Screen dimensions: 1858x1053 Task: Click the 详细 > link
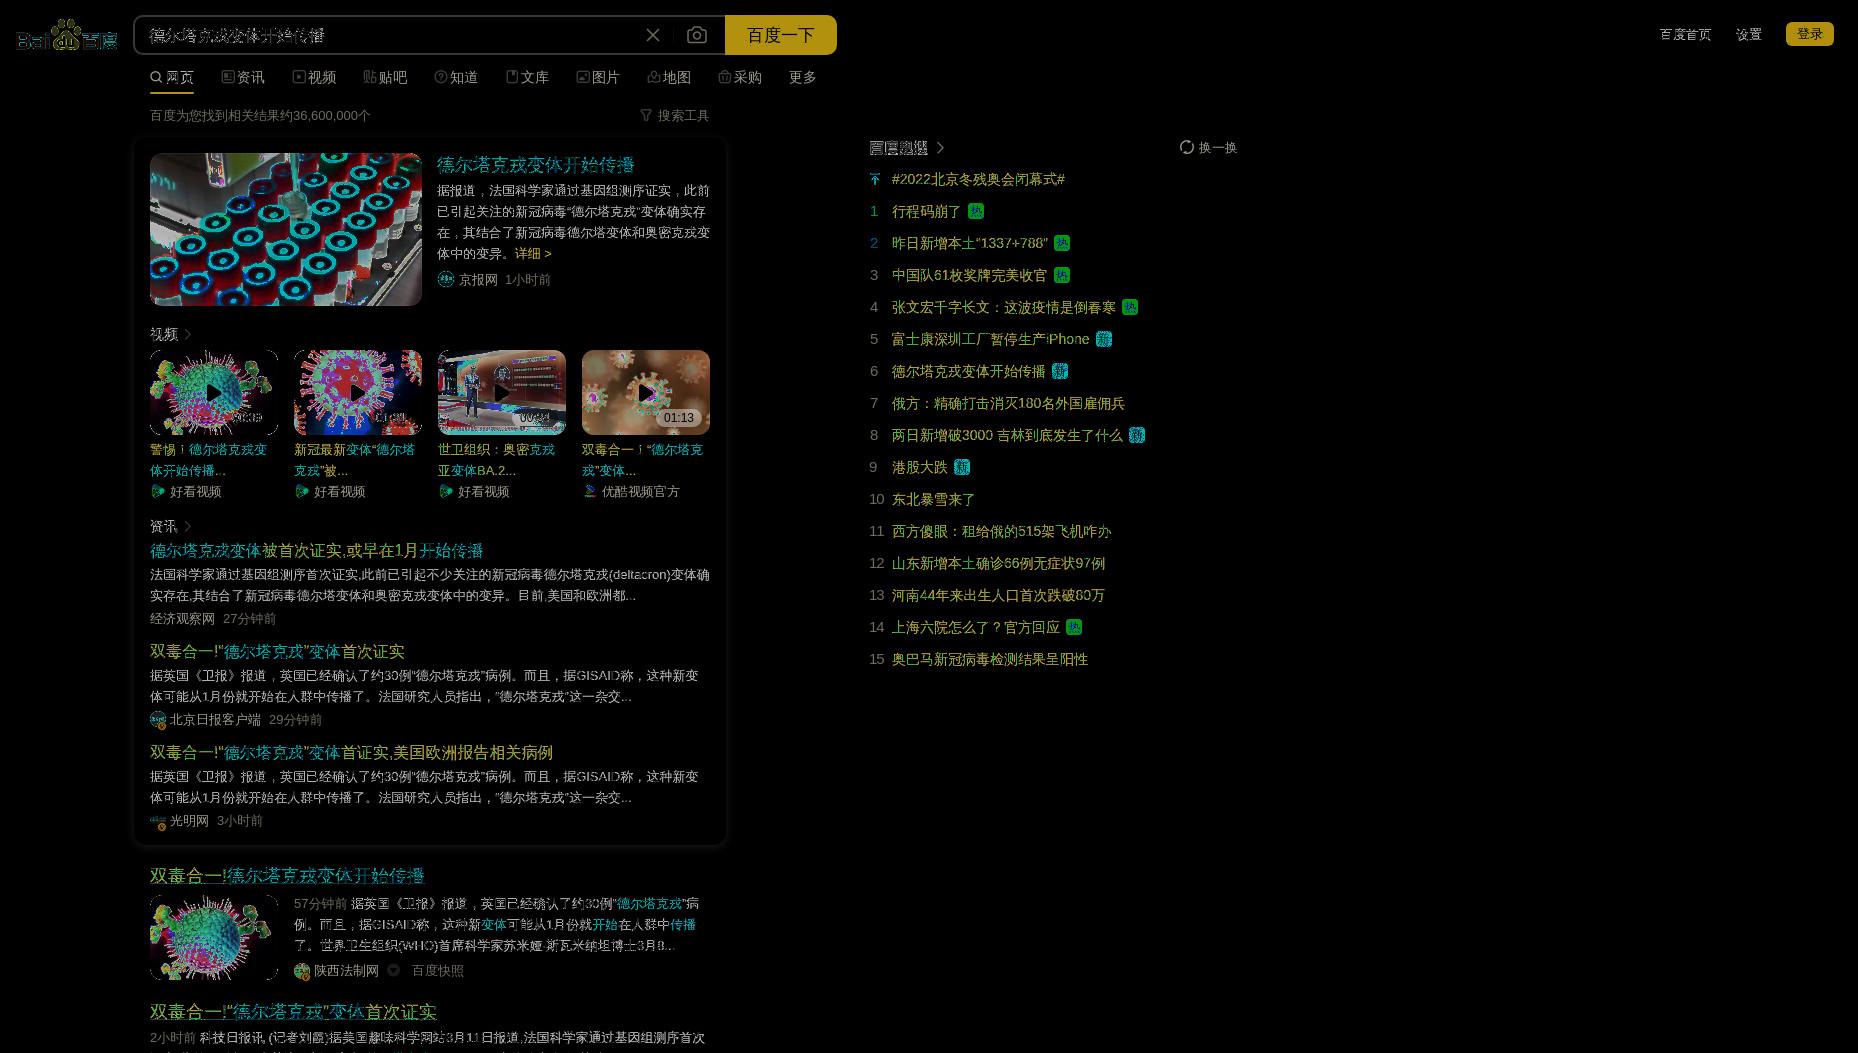coord(533,253)
